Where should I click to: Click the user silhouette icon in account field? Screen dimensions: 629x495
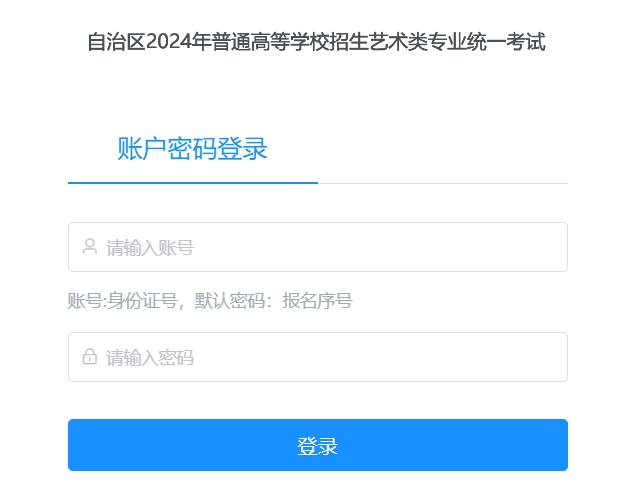(89, 247)
